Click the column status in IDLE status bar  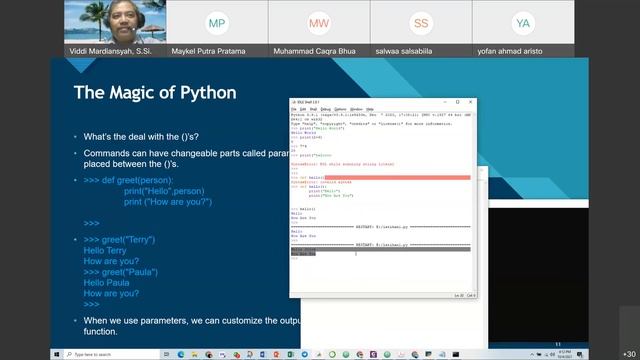[471, 295]
